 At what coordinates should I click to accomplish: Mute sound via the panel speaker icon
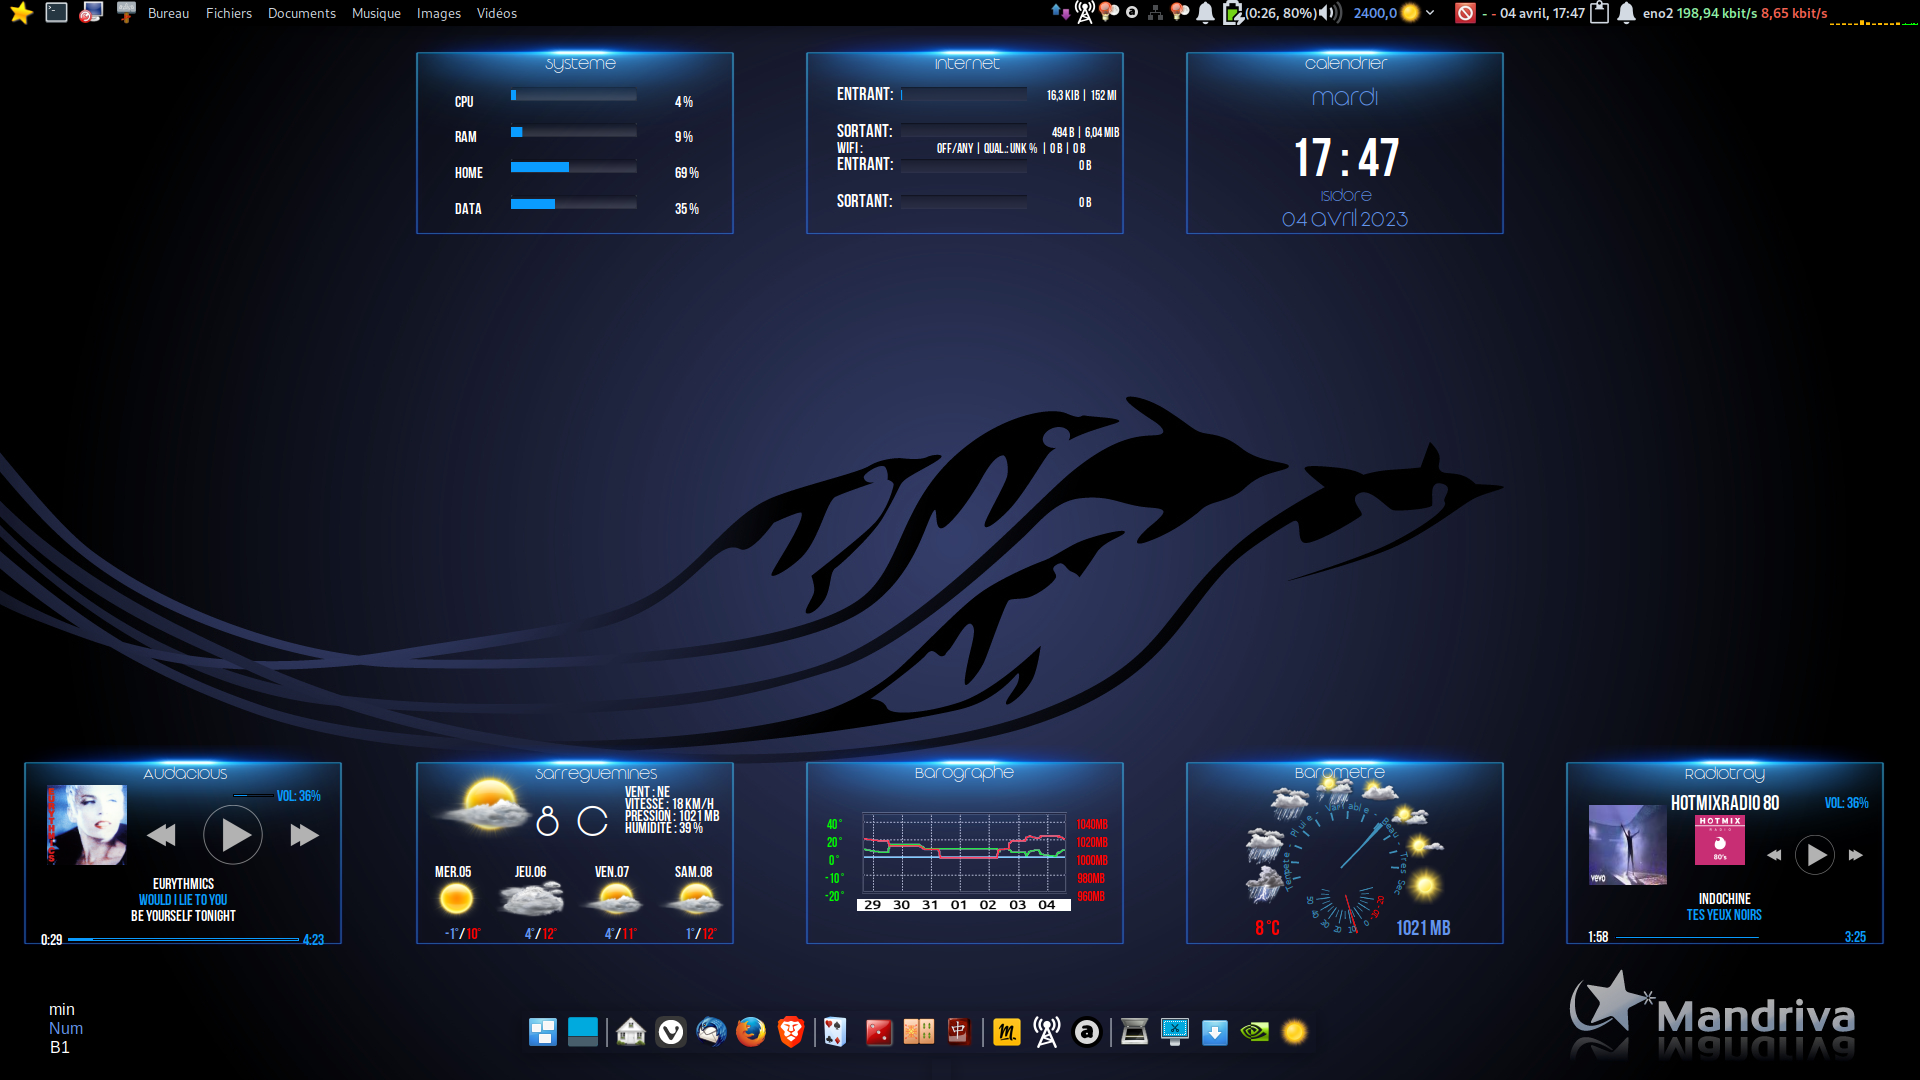pos(1328,13)
